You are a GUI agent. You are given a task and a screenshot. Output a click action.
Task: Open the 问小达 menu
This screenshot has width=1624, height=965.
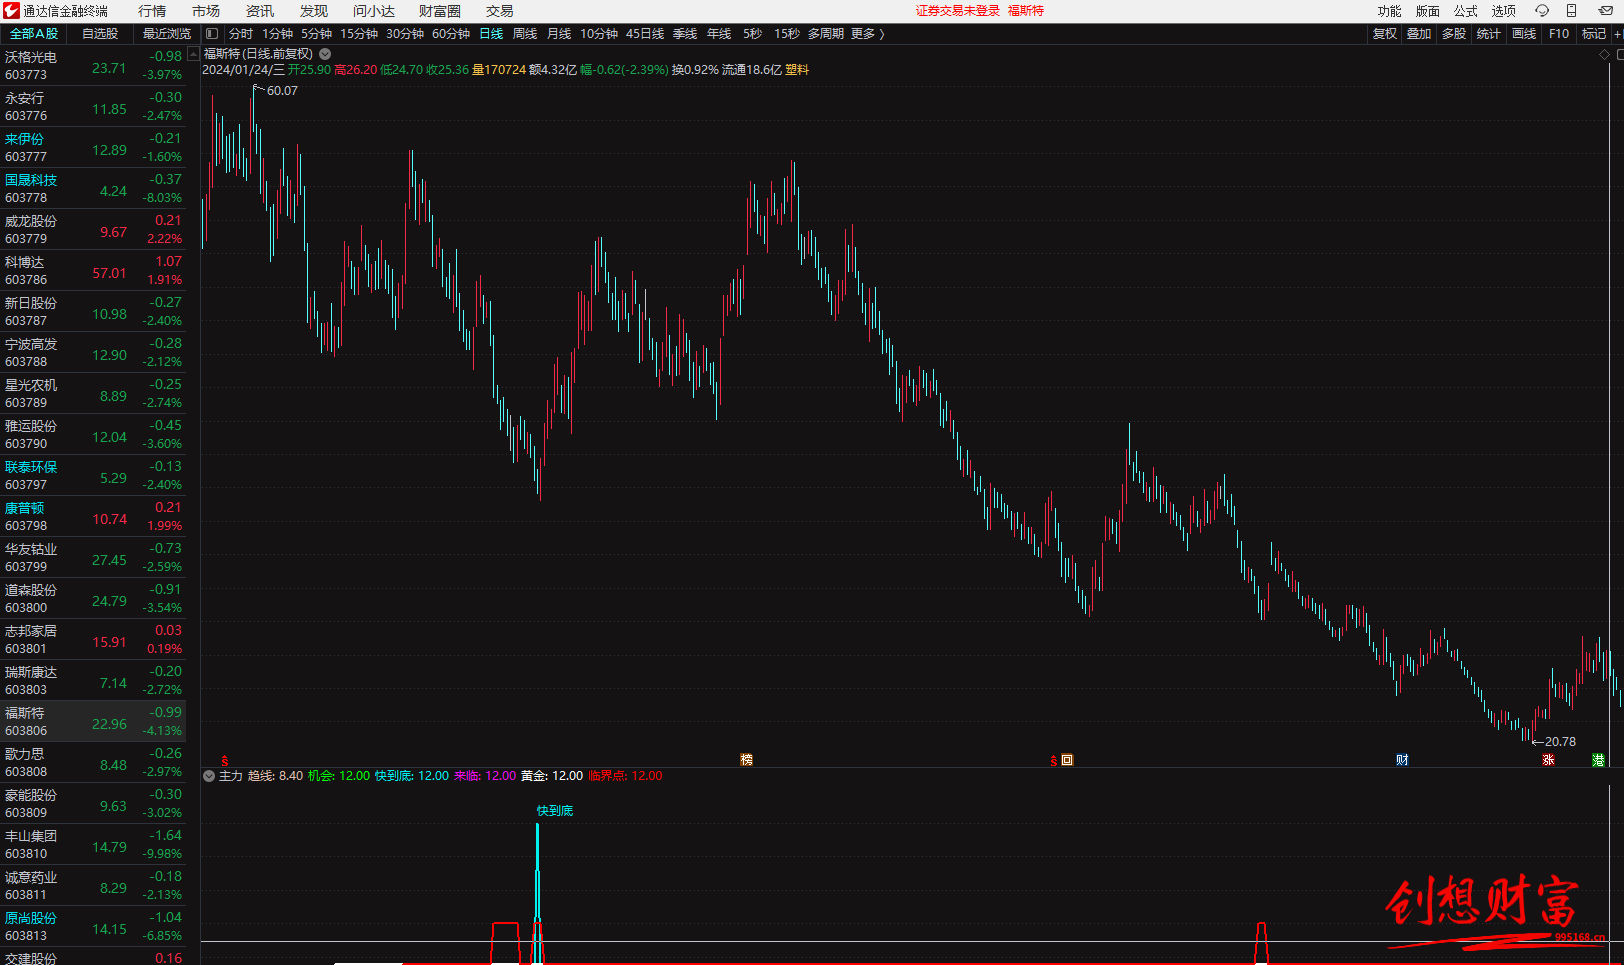pyautogui.click(x=374, y=11)
